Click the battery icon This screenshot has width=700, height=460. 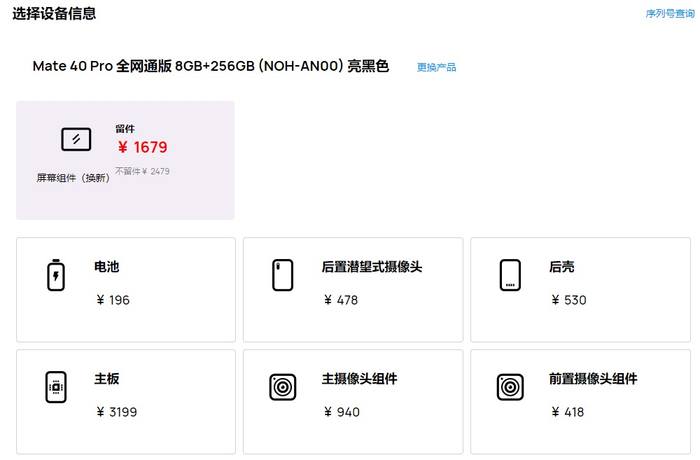click(55, 275)
